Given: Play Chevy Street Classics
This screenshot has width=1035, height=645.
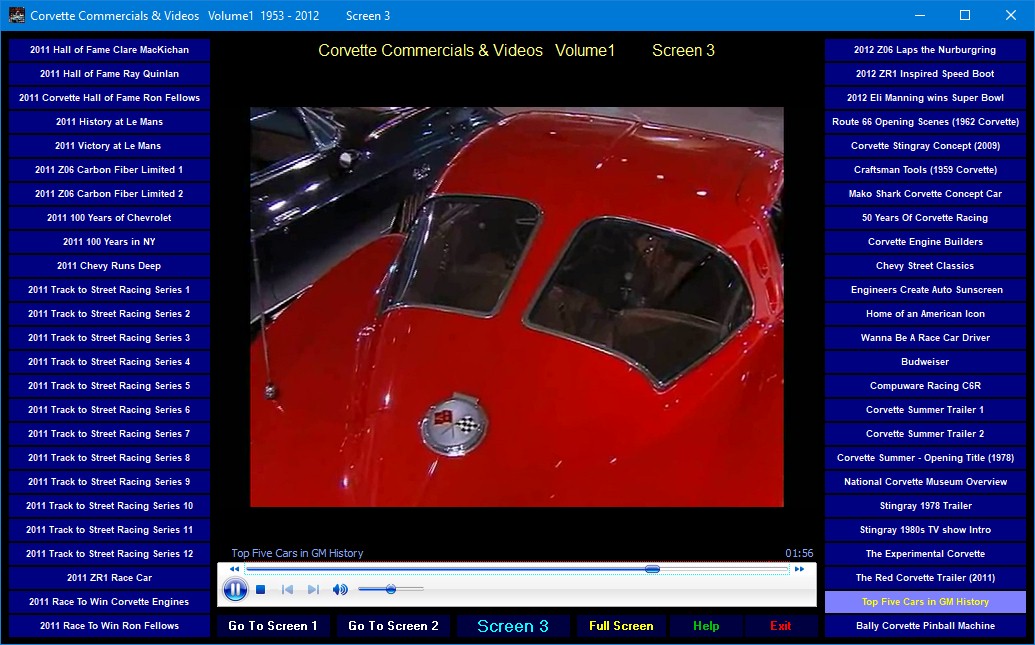Looking at the screenshot, I should point(925,266).
